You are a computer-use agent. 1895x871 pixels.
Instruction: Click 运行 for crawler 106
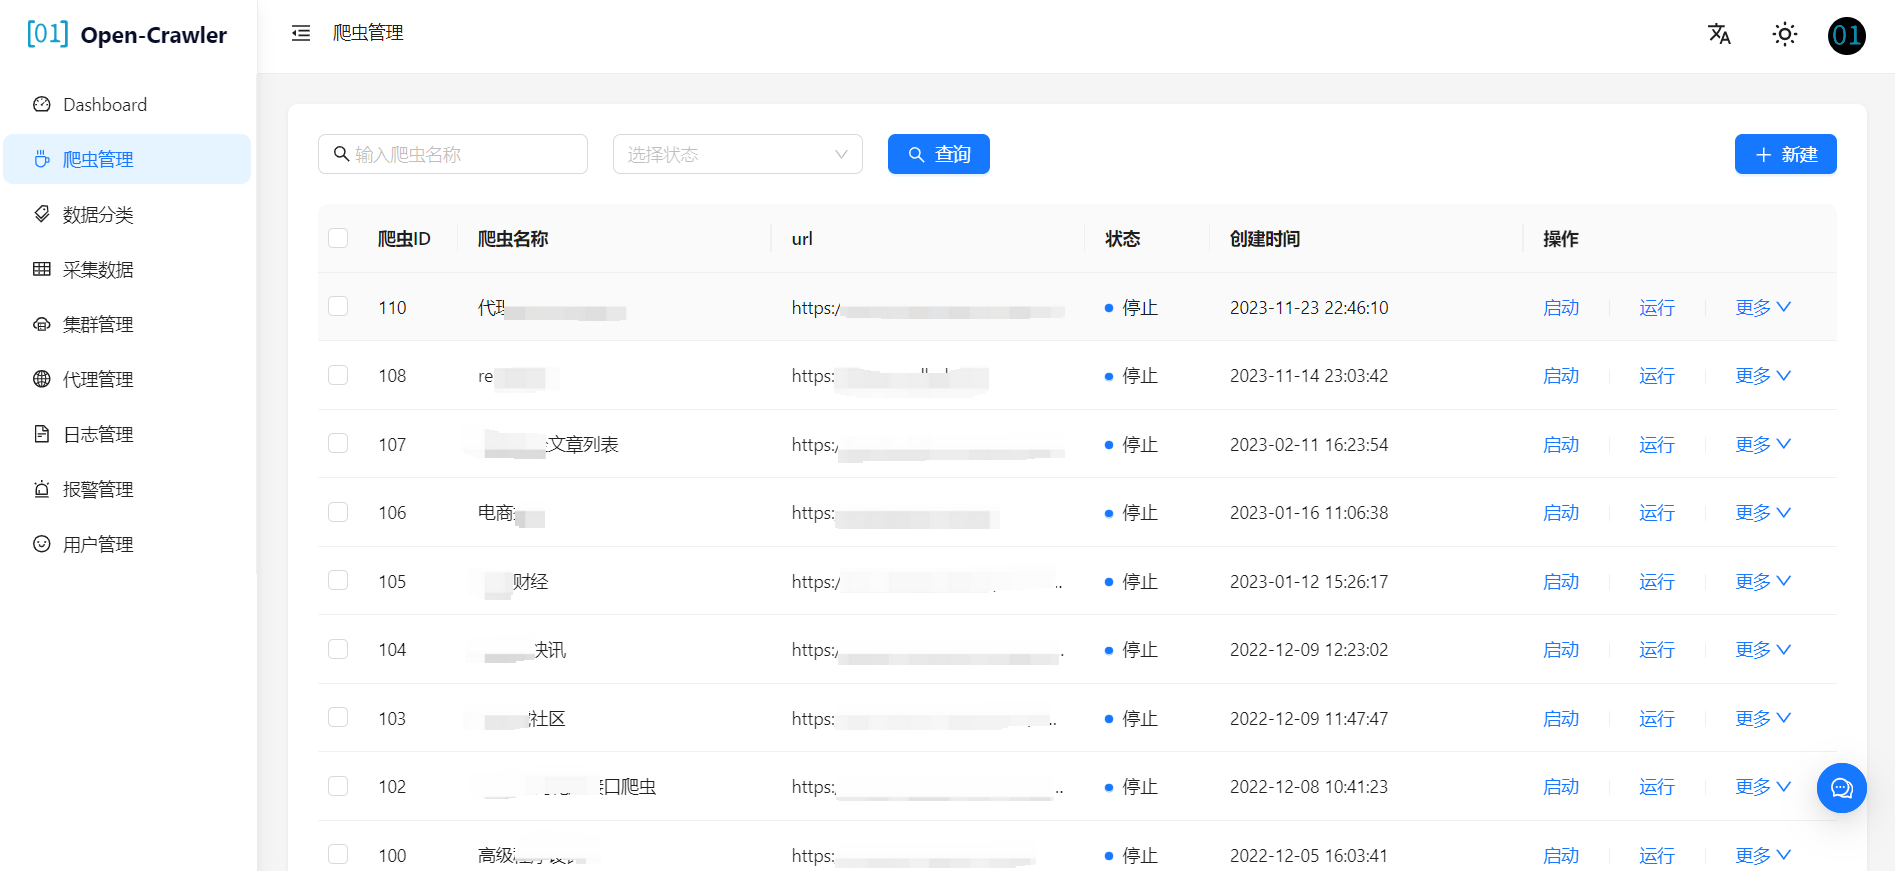tap(1657, 513)
